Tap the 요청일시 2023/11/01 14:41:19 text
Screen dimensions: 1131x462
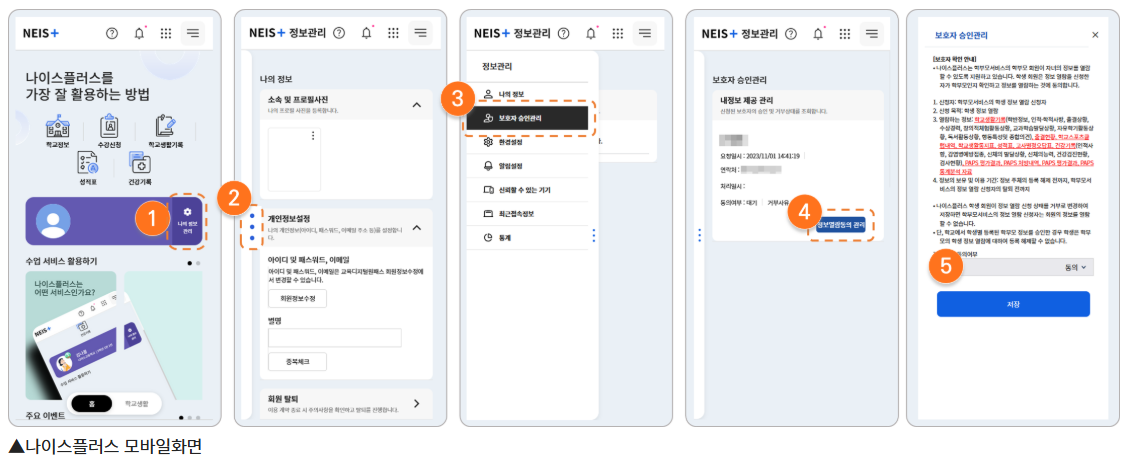point(758,154)
